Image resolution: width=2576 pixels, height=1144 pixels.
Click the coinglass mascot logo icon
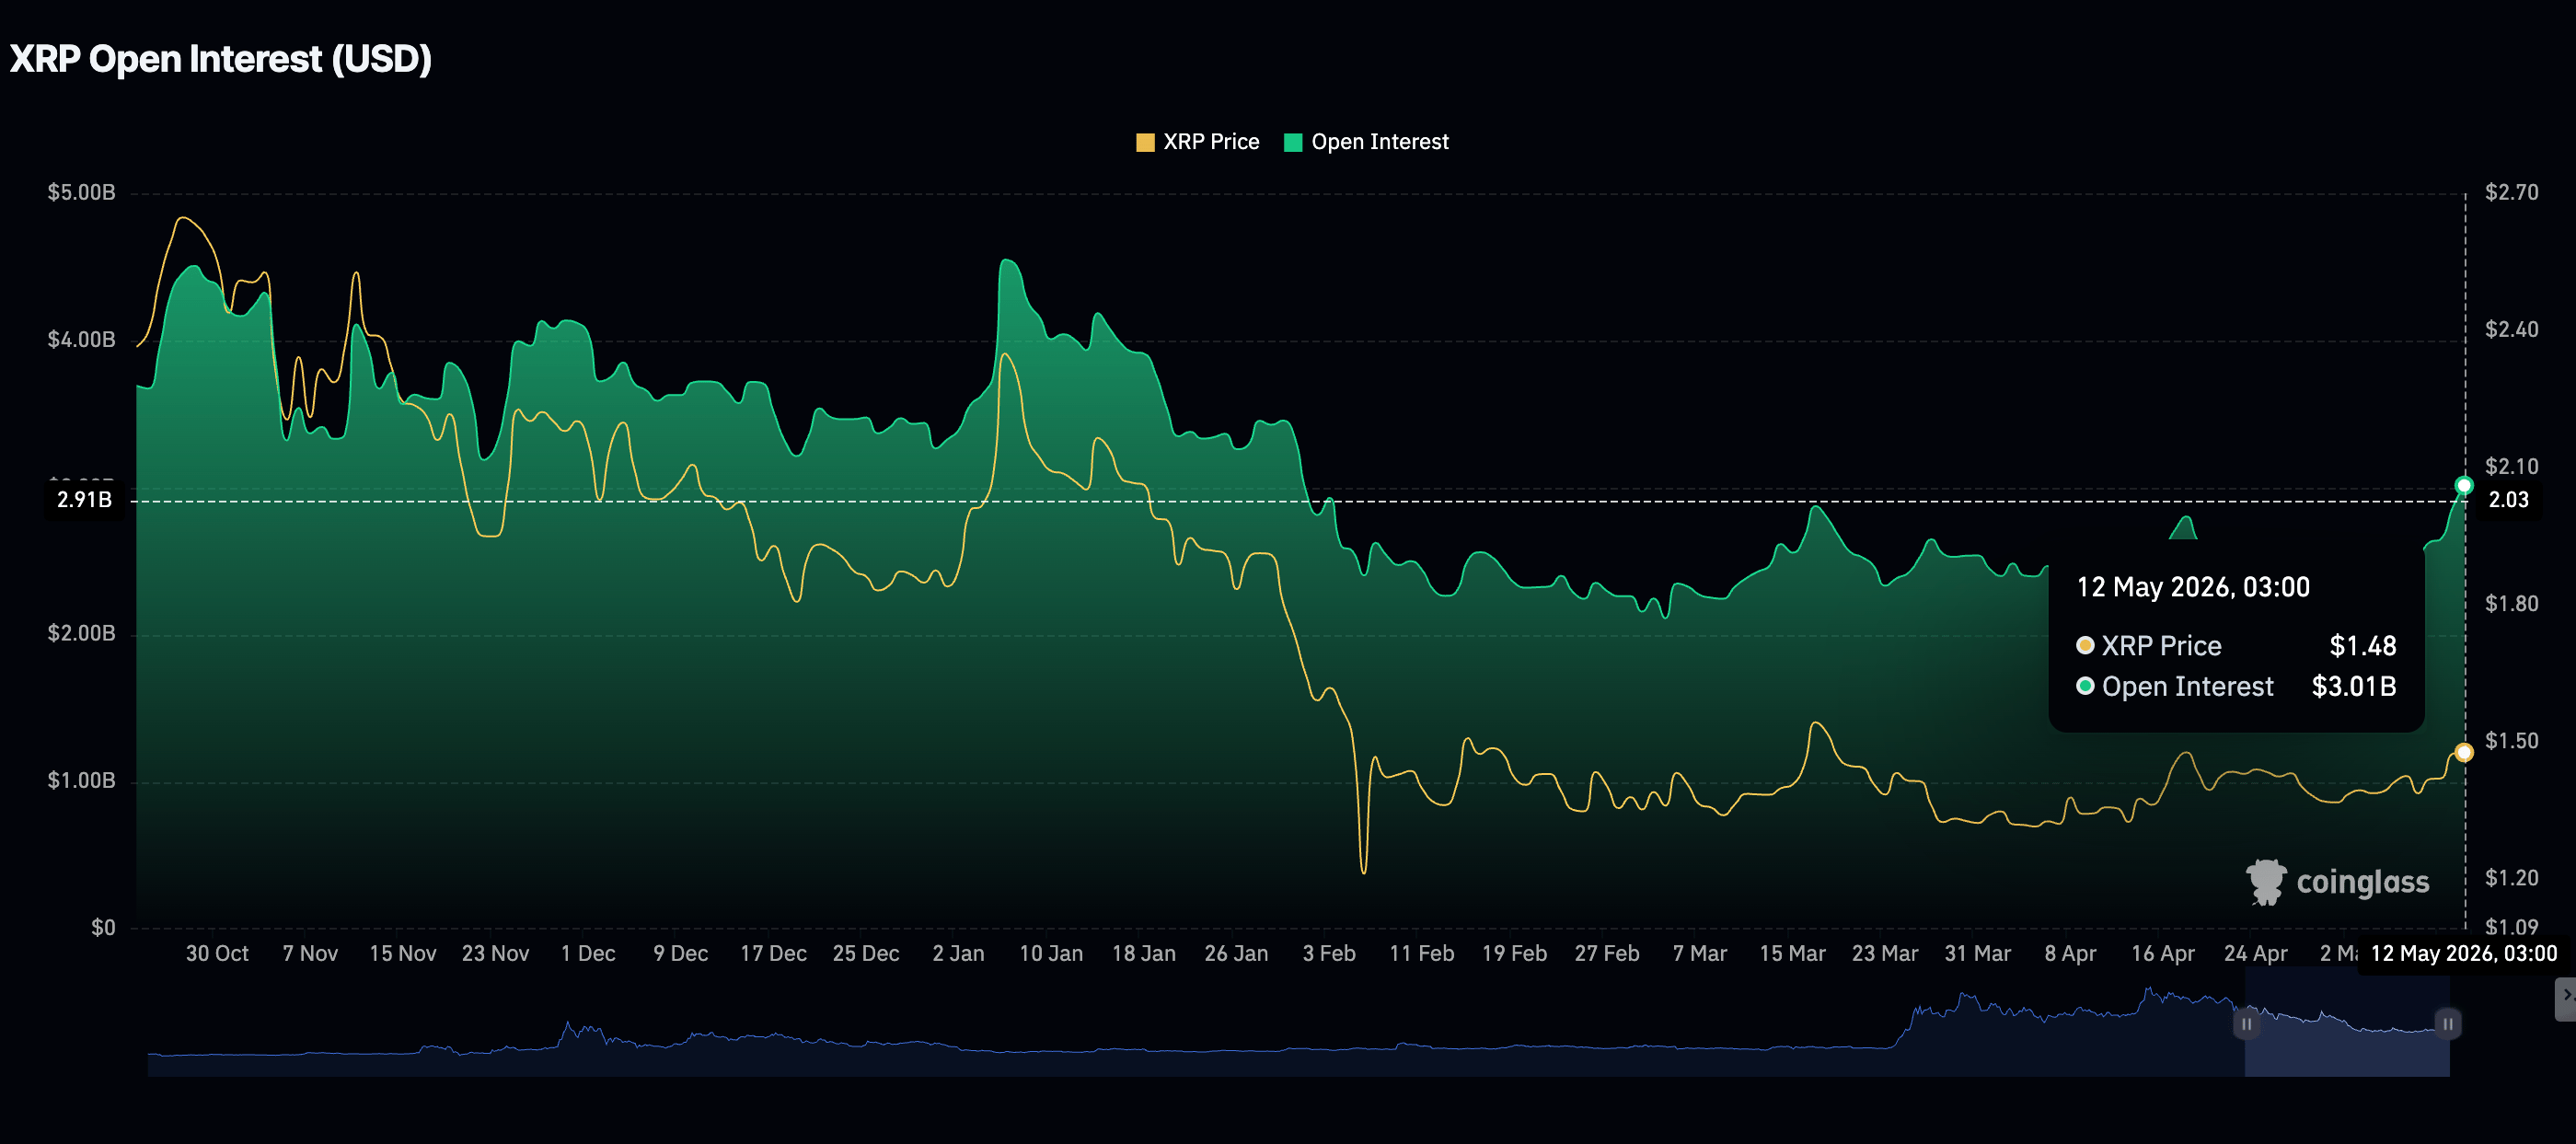coord(2266,882)
